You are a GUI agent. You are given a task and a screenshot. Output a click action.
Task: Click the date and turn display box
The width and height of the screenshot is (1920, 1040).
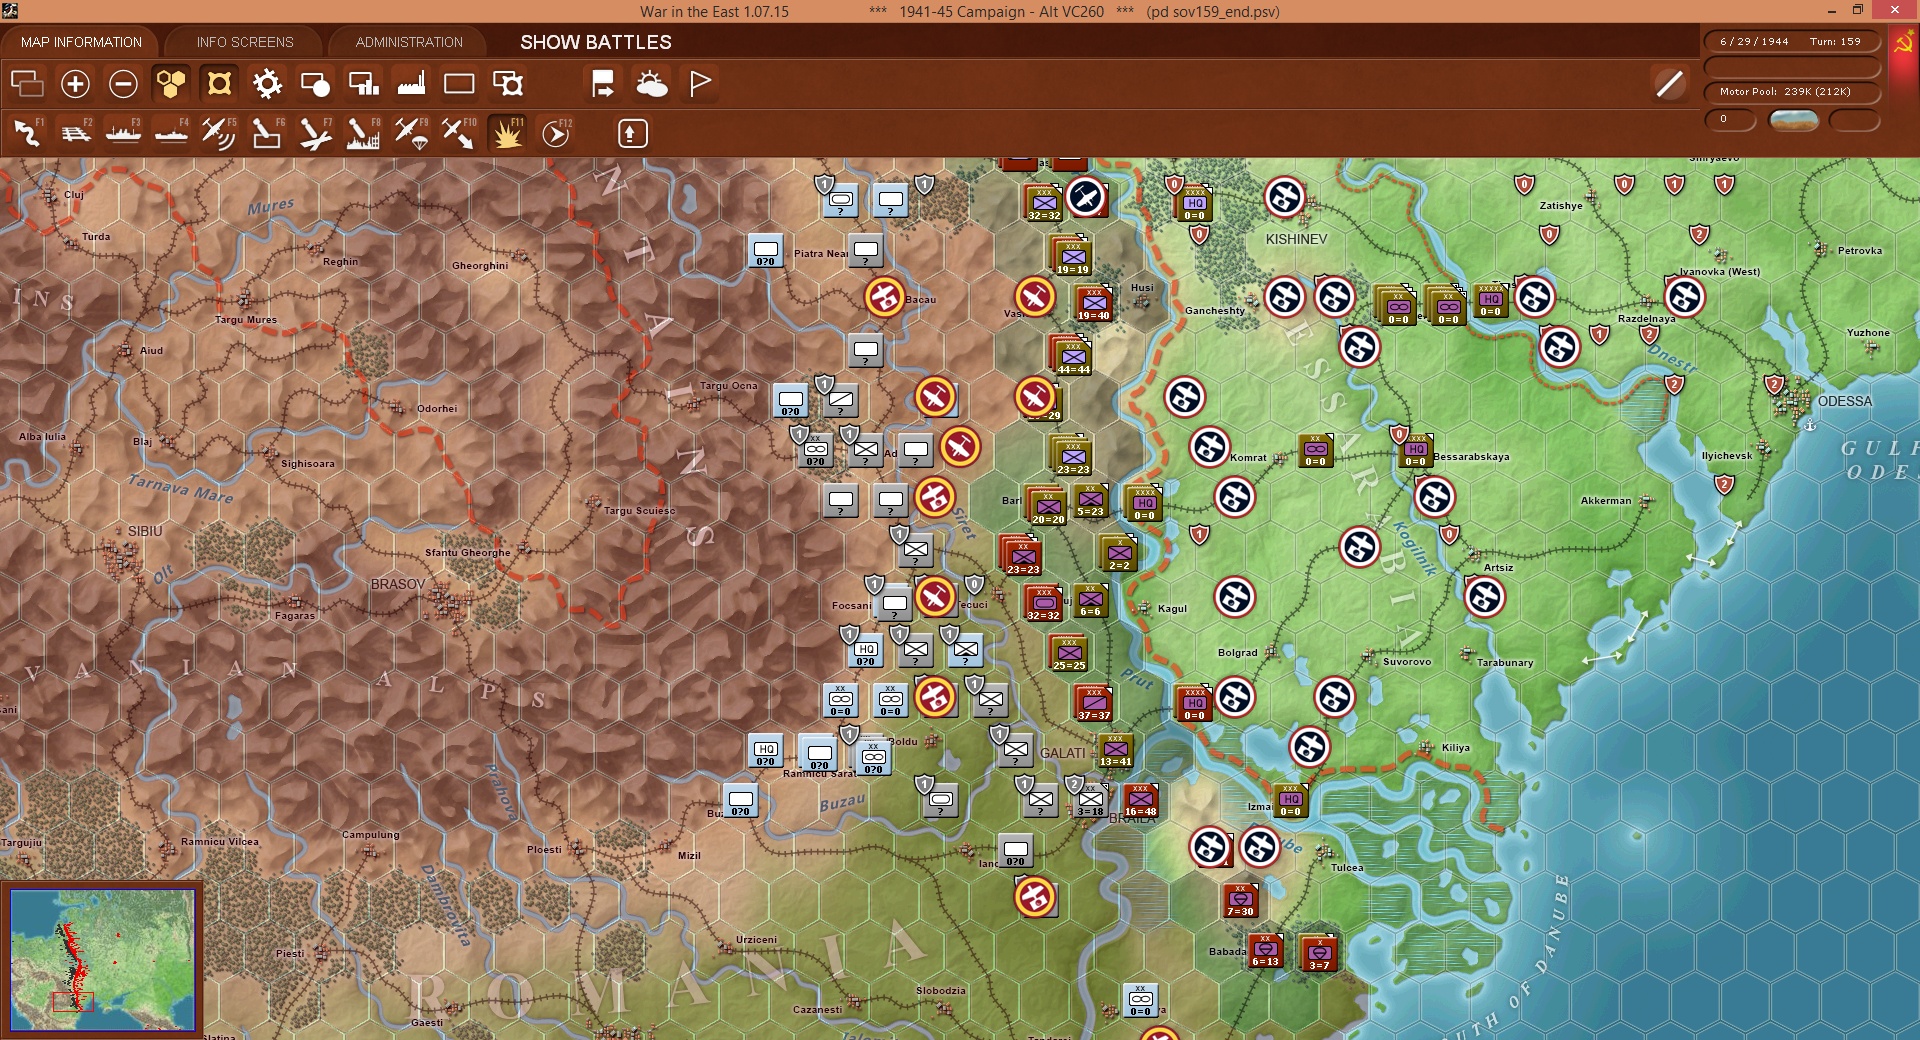1791,42
